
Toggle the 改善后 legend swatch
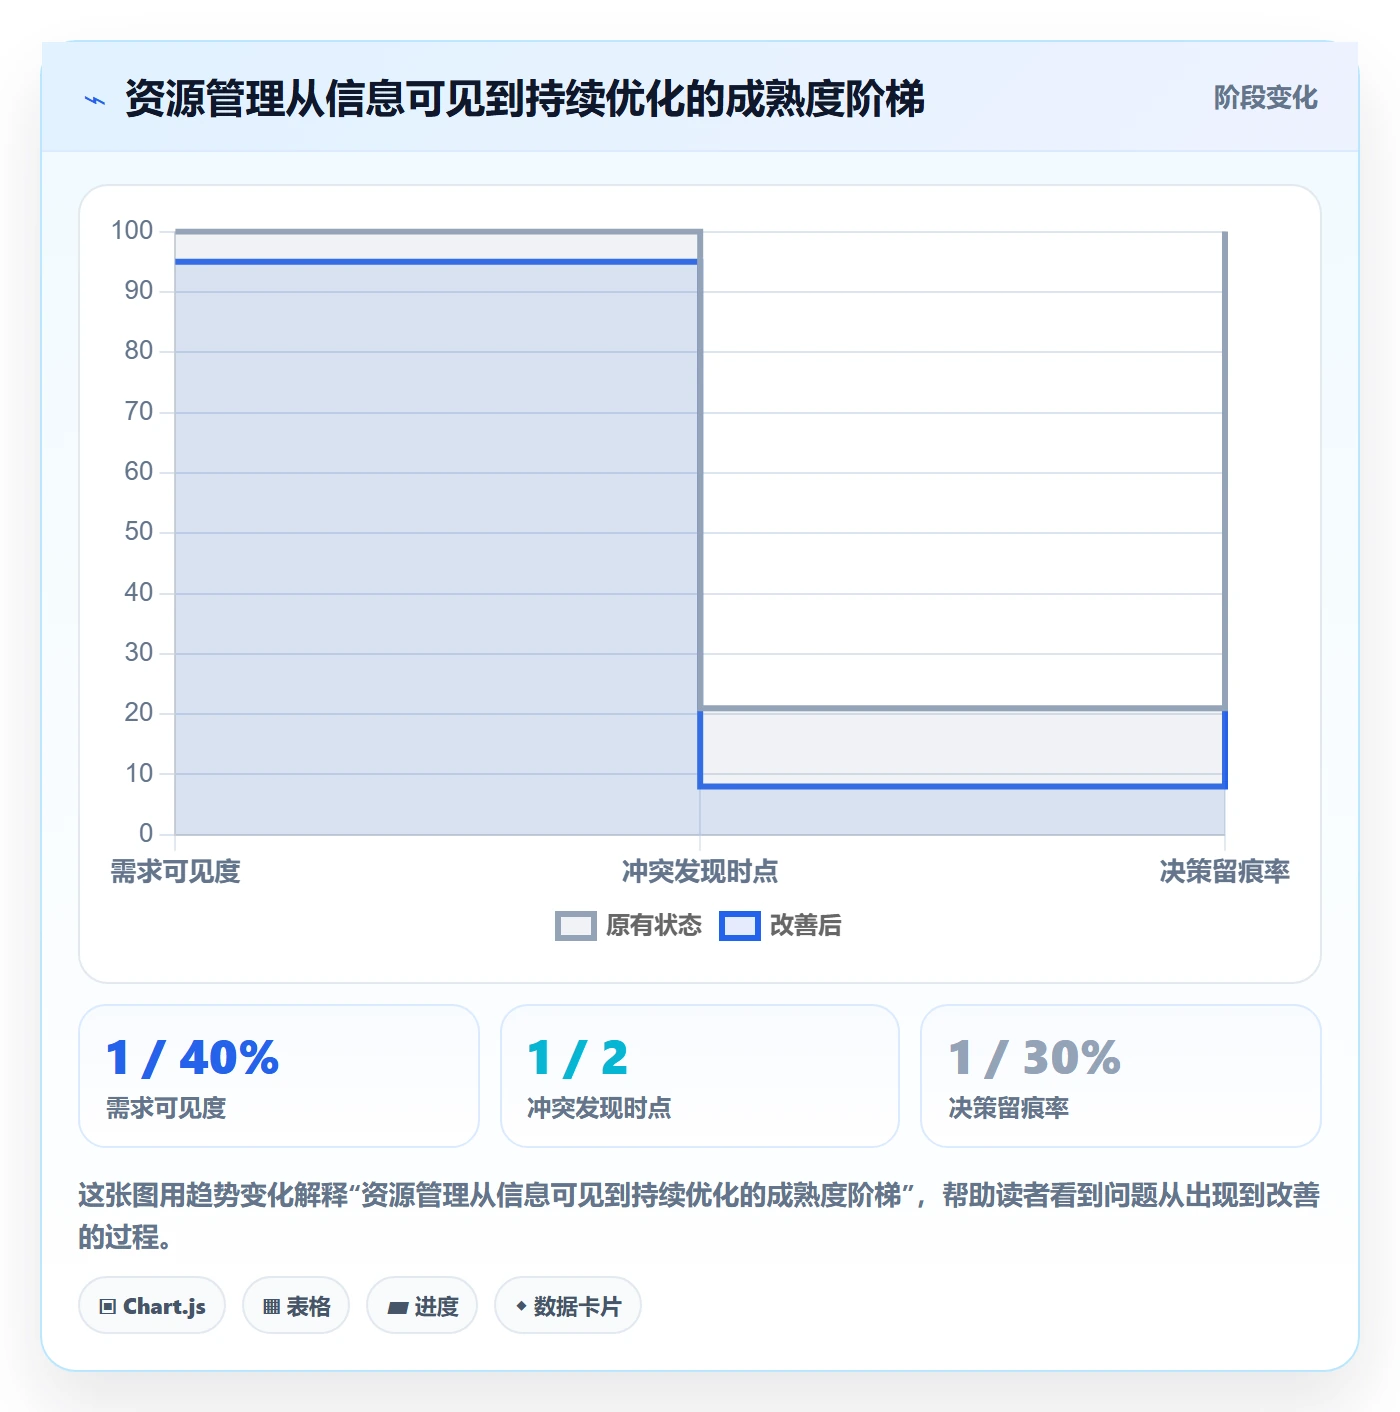coord(740,926)
